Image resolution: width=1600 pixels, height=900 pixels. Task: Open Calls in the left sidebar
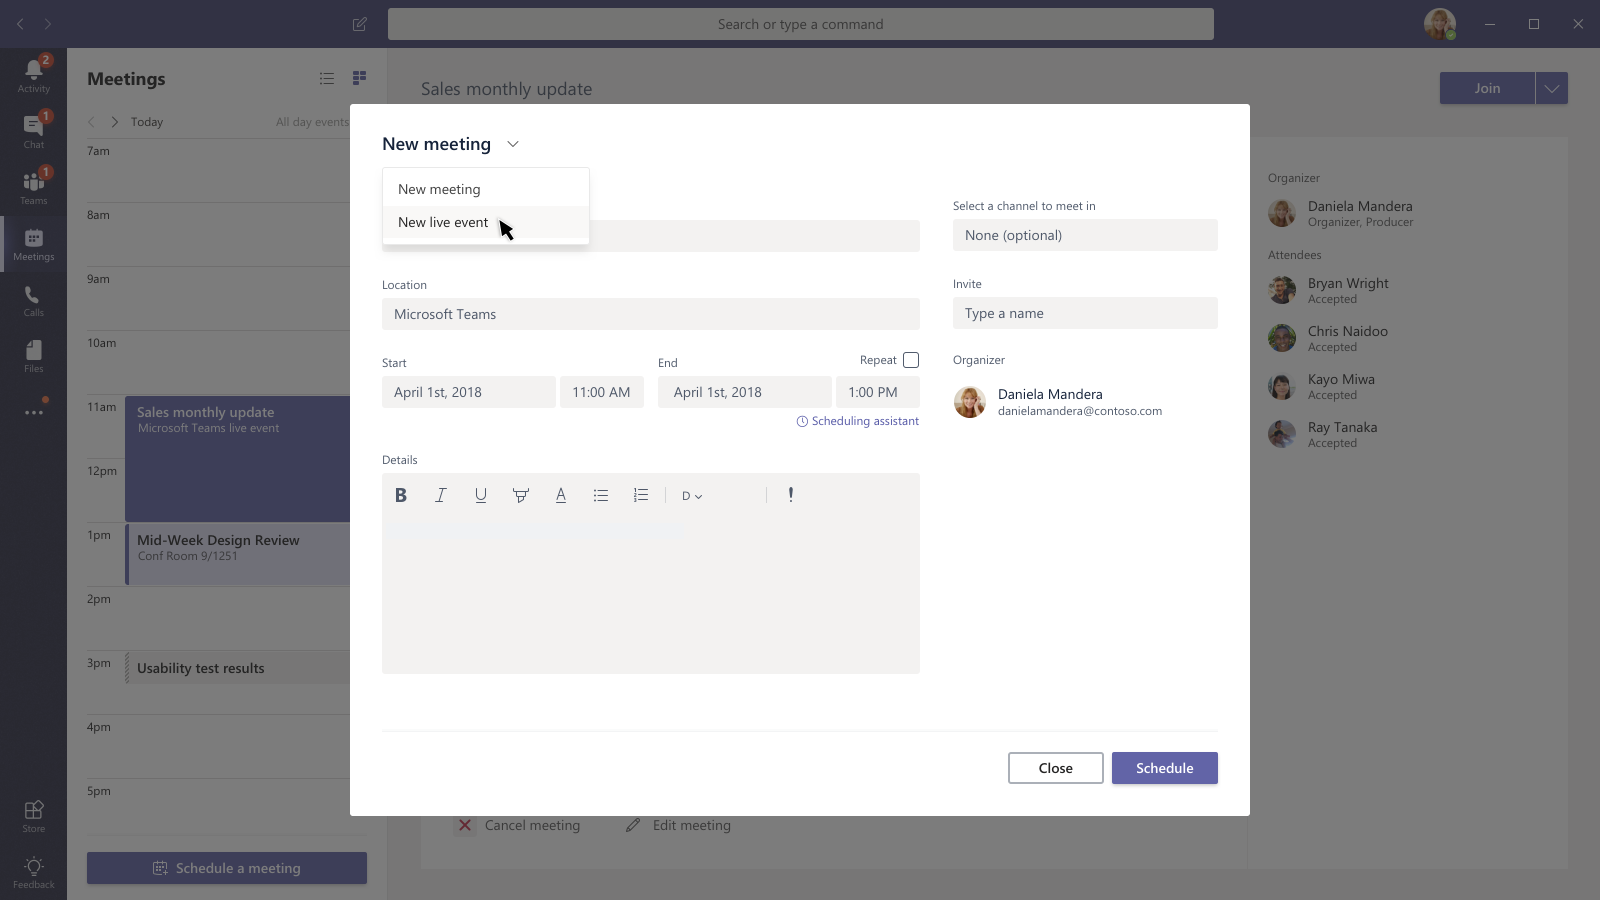[x=33, y=300]
